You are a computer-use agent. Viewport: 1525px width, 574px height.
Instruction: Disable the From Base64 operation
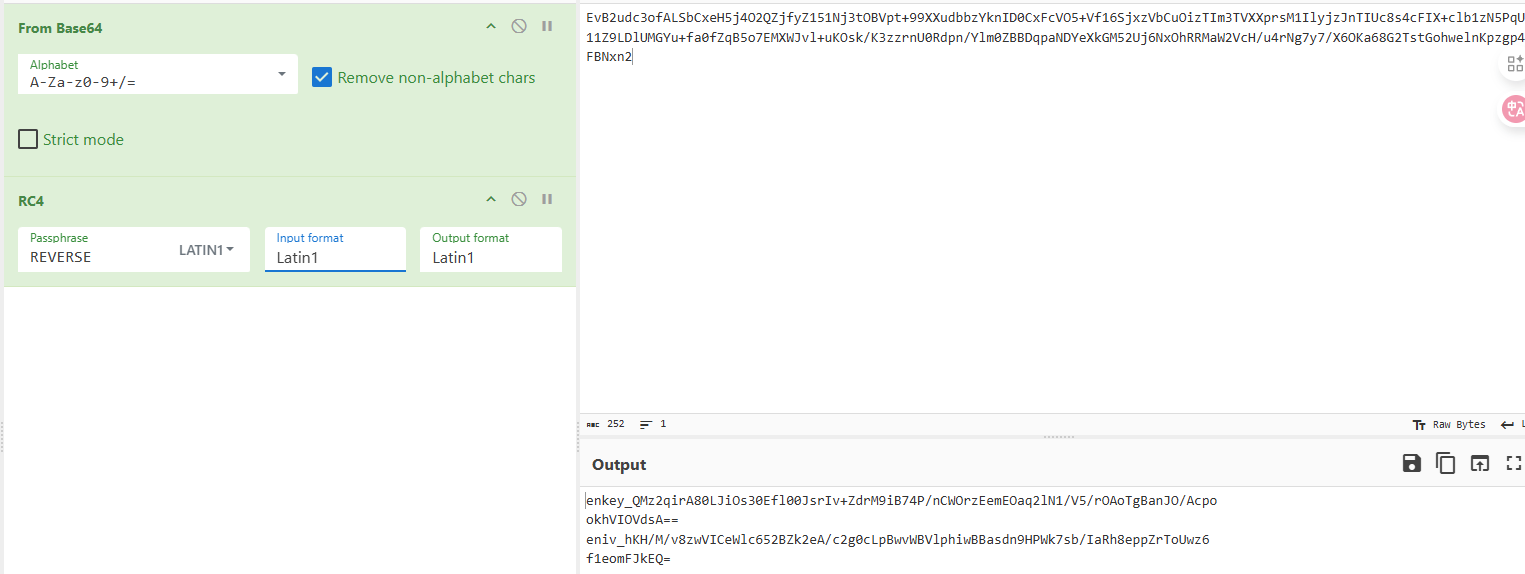pyautogui.click(x=519, y=27)
